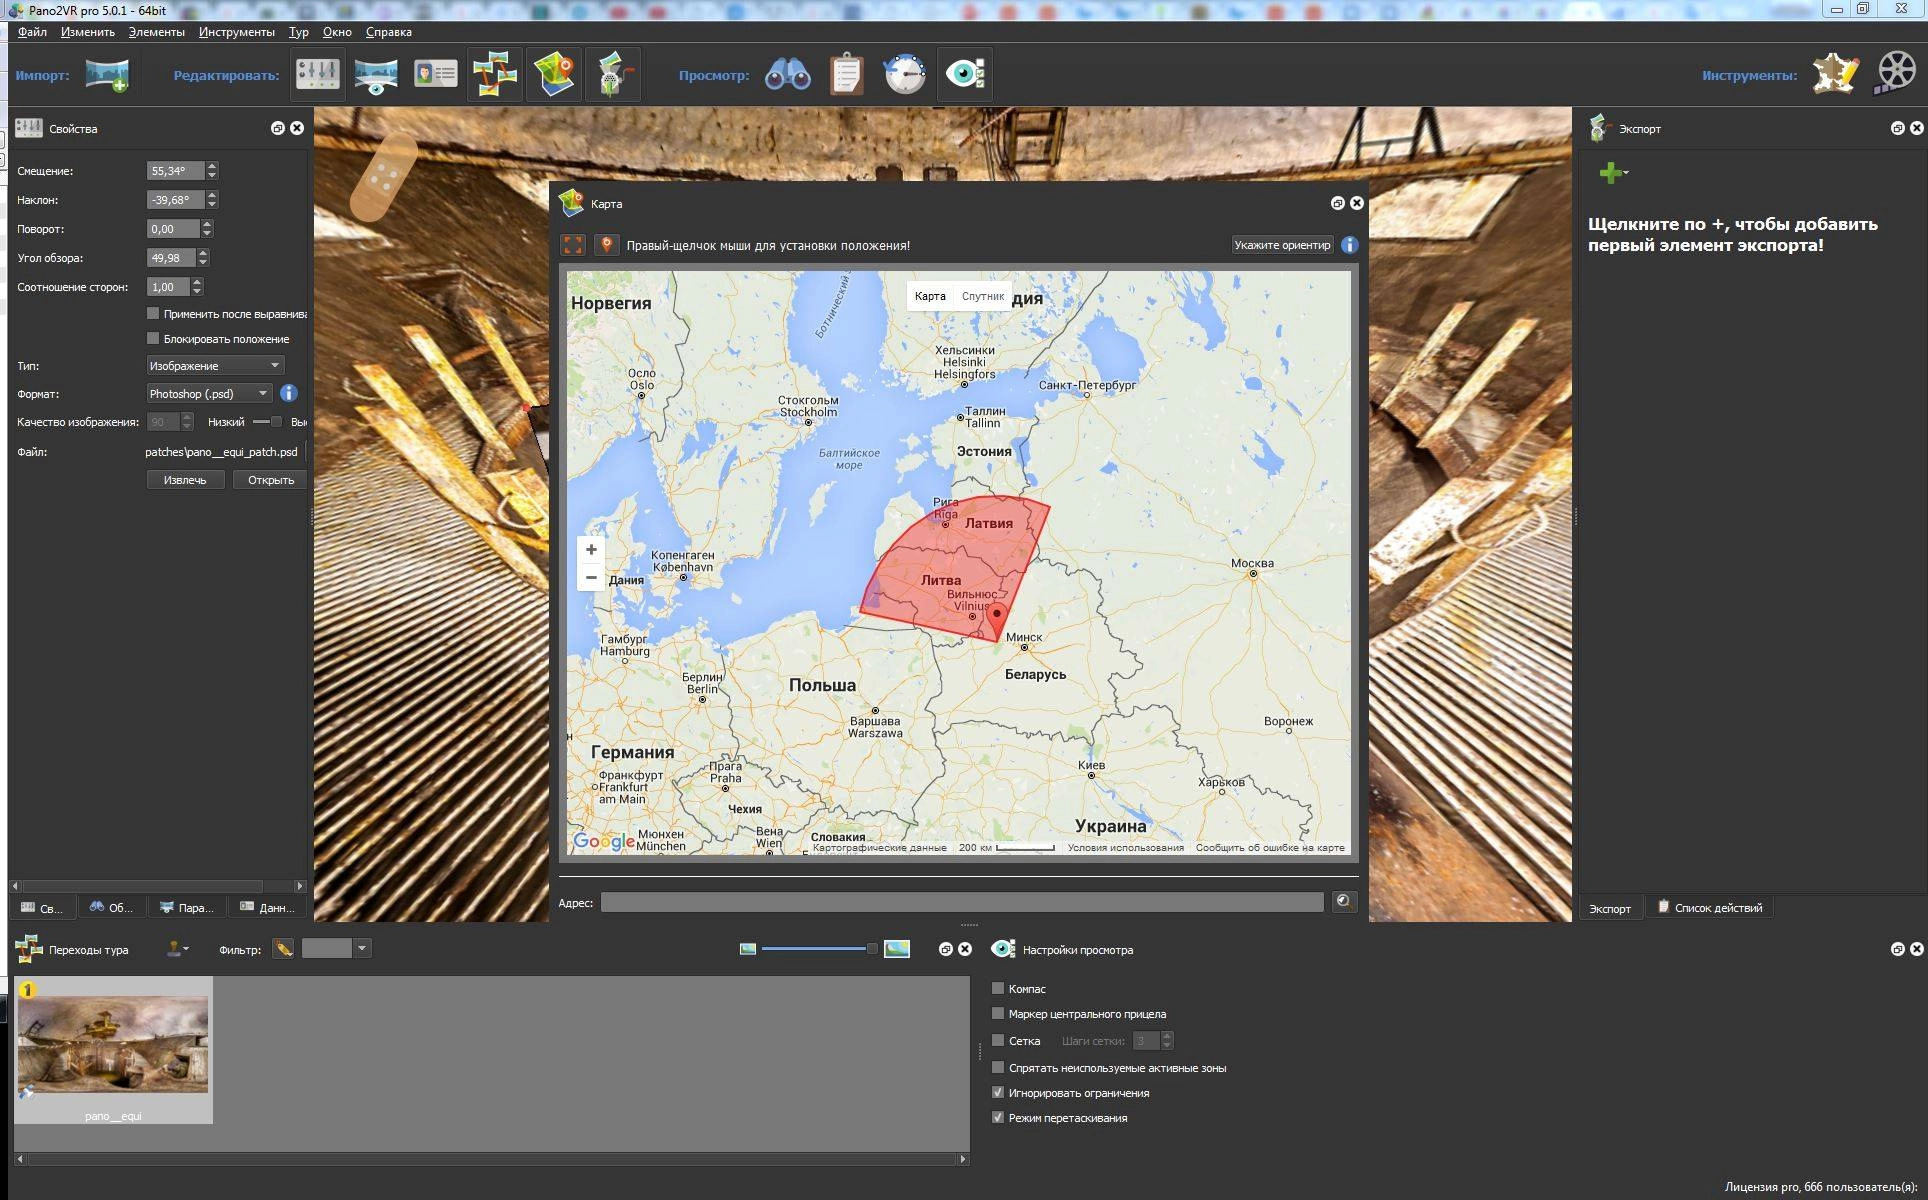Zoom in on the map
Image resolution: width=1928 pixels, height=1200 pixels.
[x=591, y=549]
